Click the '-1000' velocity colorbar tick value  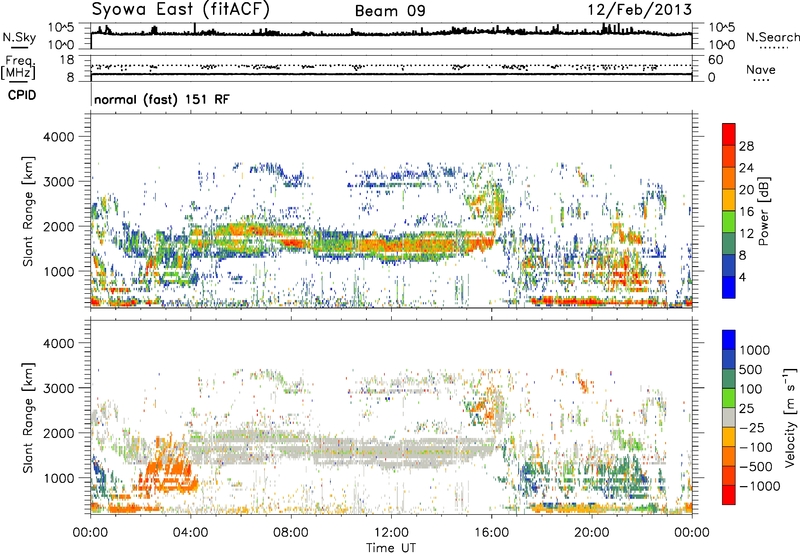760,486
